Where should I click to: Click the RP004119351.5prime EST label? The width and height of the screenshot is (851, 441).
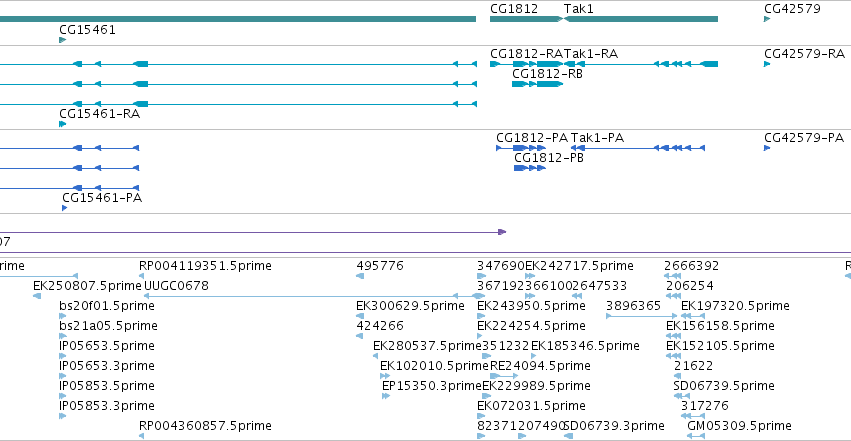coord(205,266)
